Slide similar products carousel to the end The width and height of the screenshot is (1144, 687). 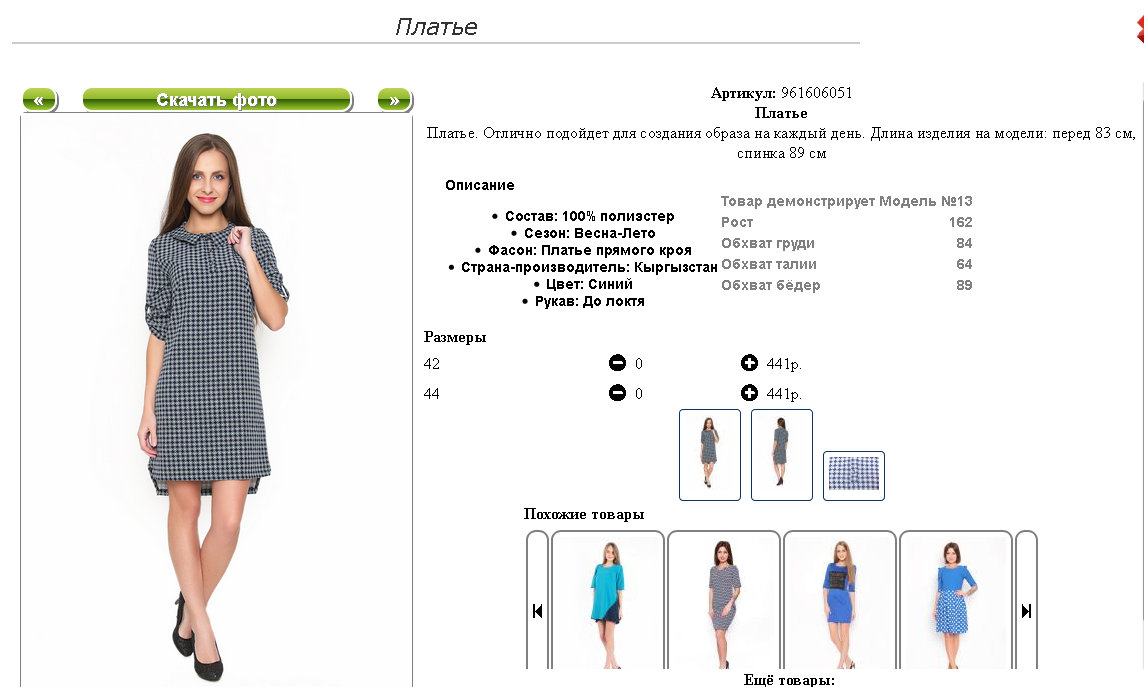(x=1026, y=610)
